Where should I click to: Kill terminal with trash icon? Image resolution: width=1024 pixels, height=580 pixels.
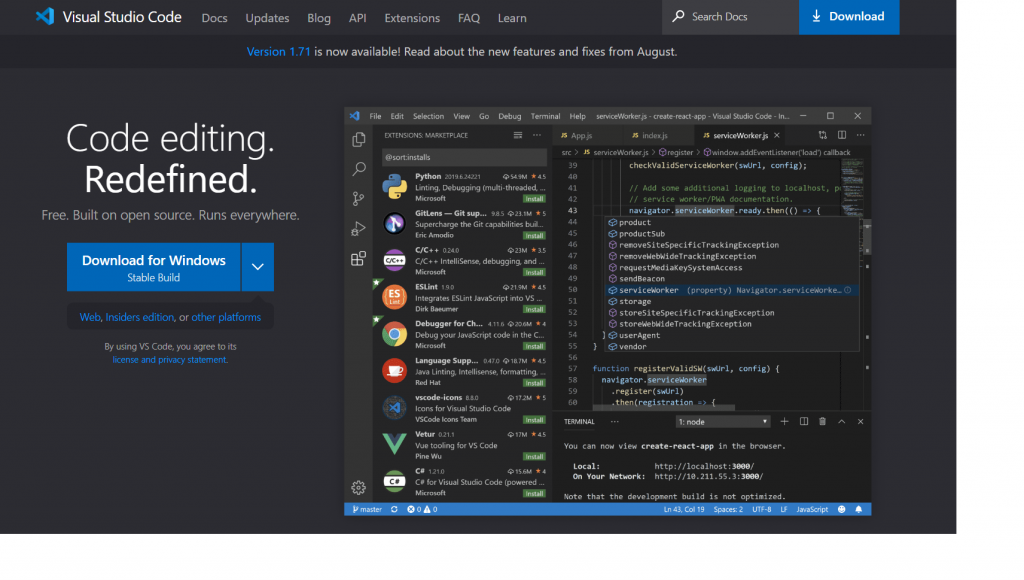click(x=823, y=421)
